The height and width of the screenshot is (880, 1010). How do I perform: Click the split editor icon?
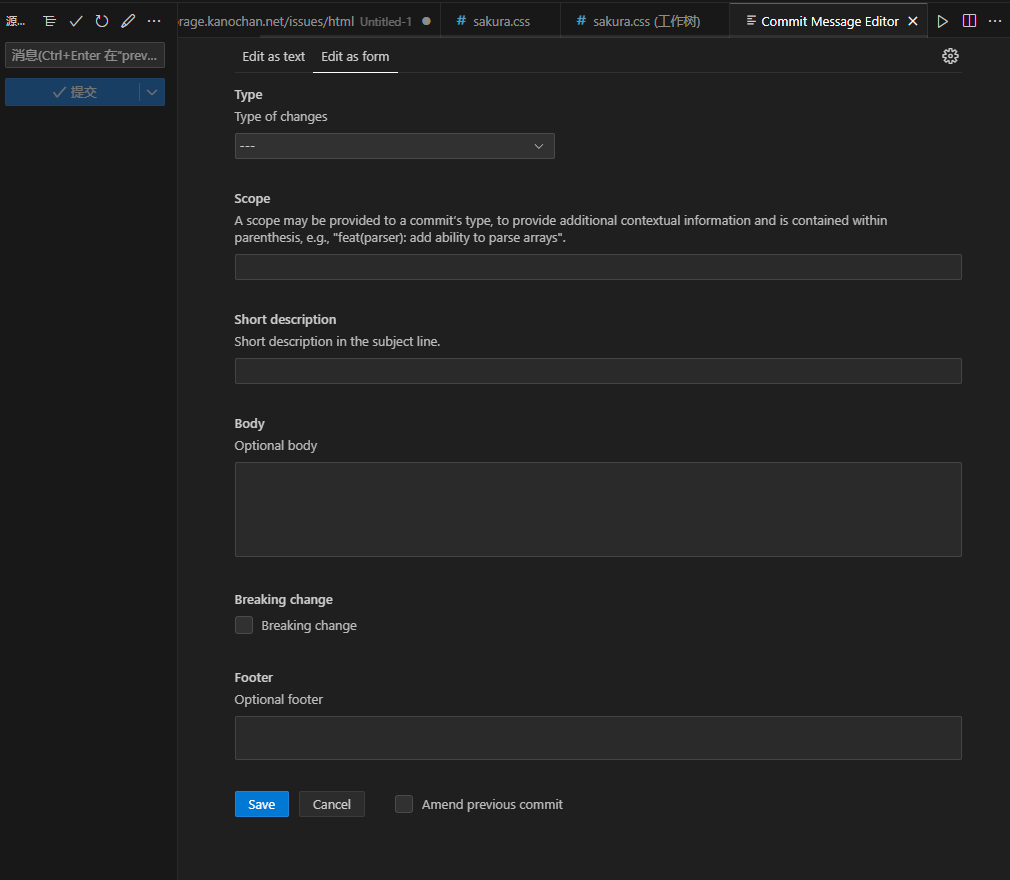[969, 21]
